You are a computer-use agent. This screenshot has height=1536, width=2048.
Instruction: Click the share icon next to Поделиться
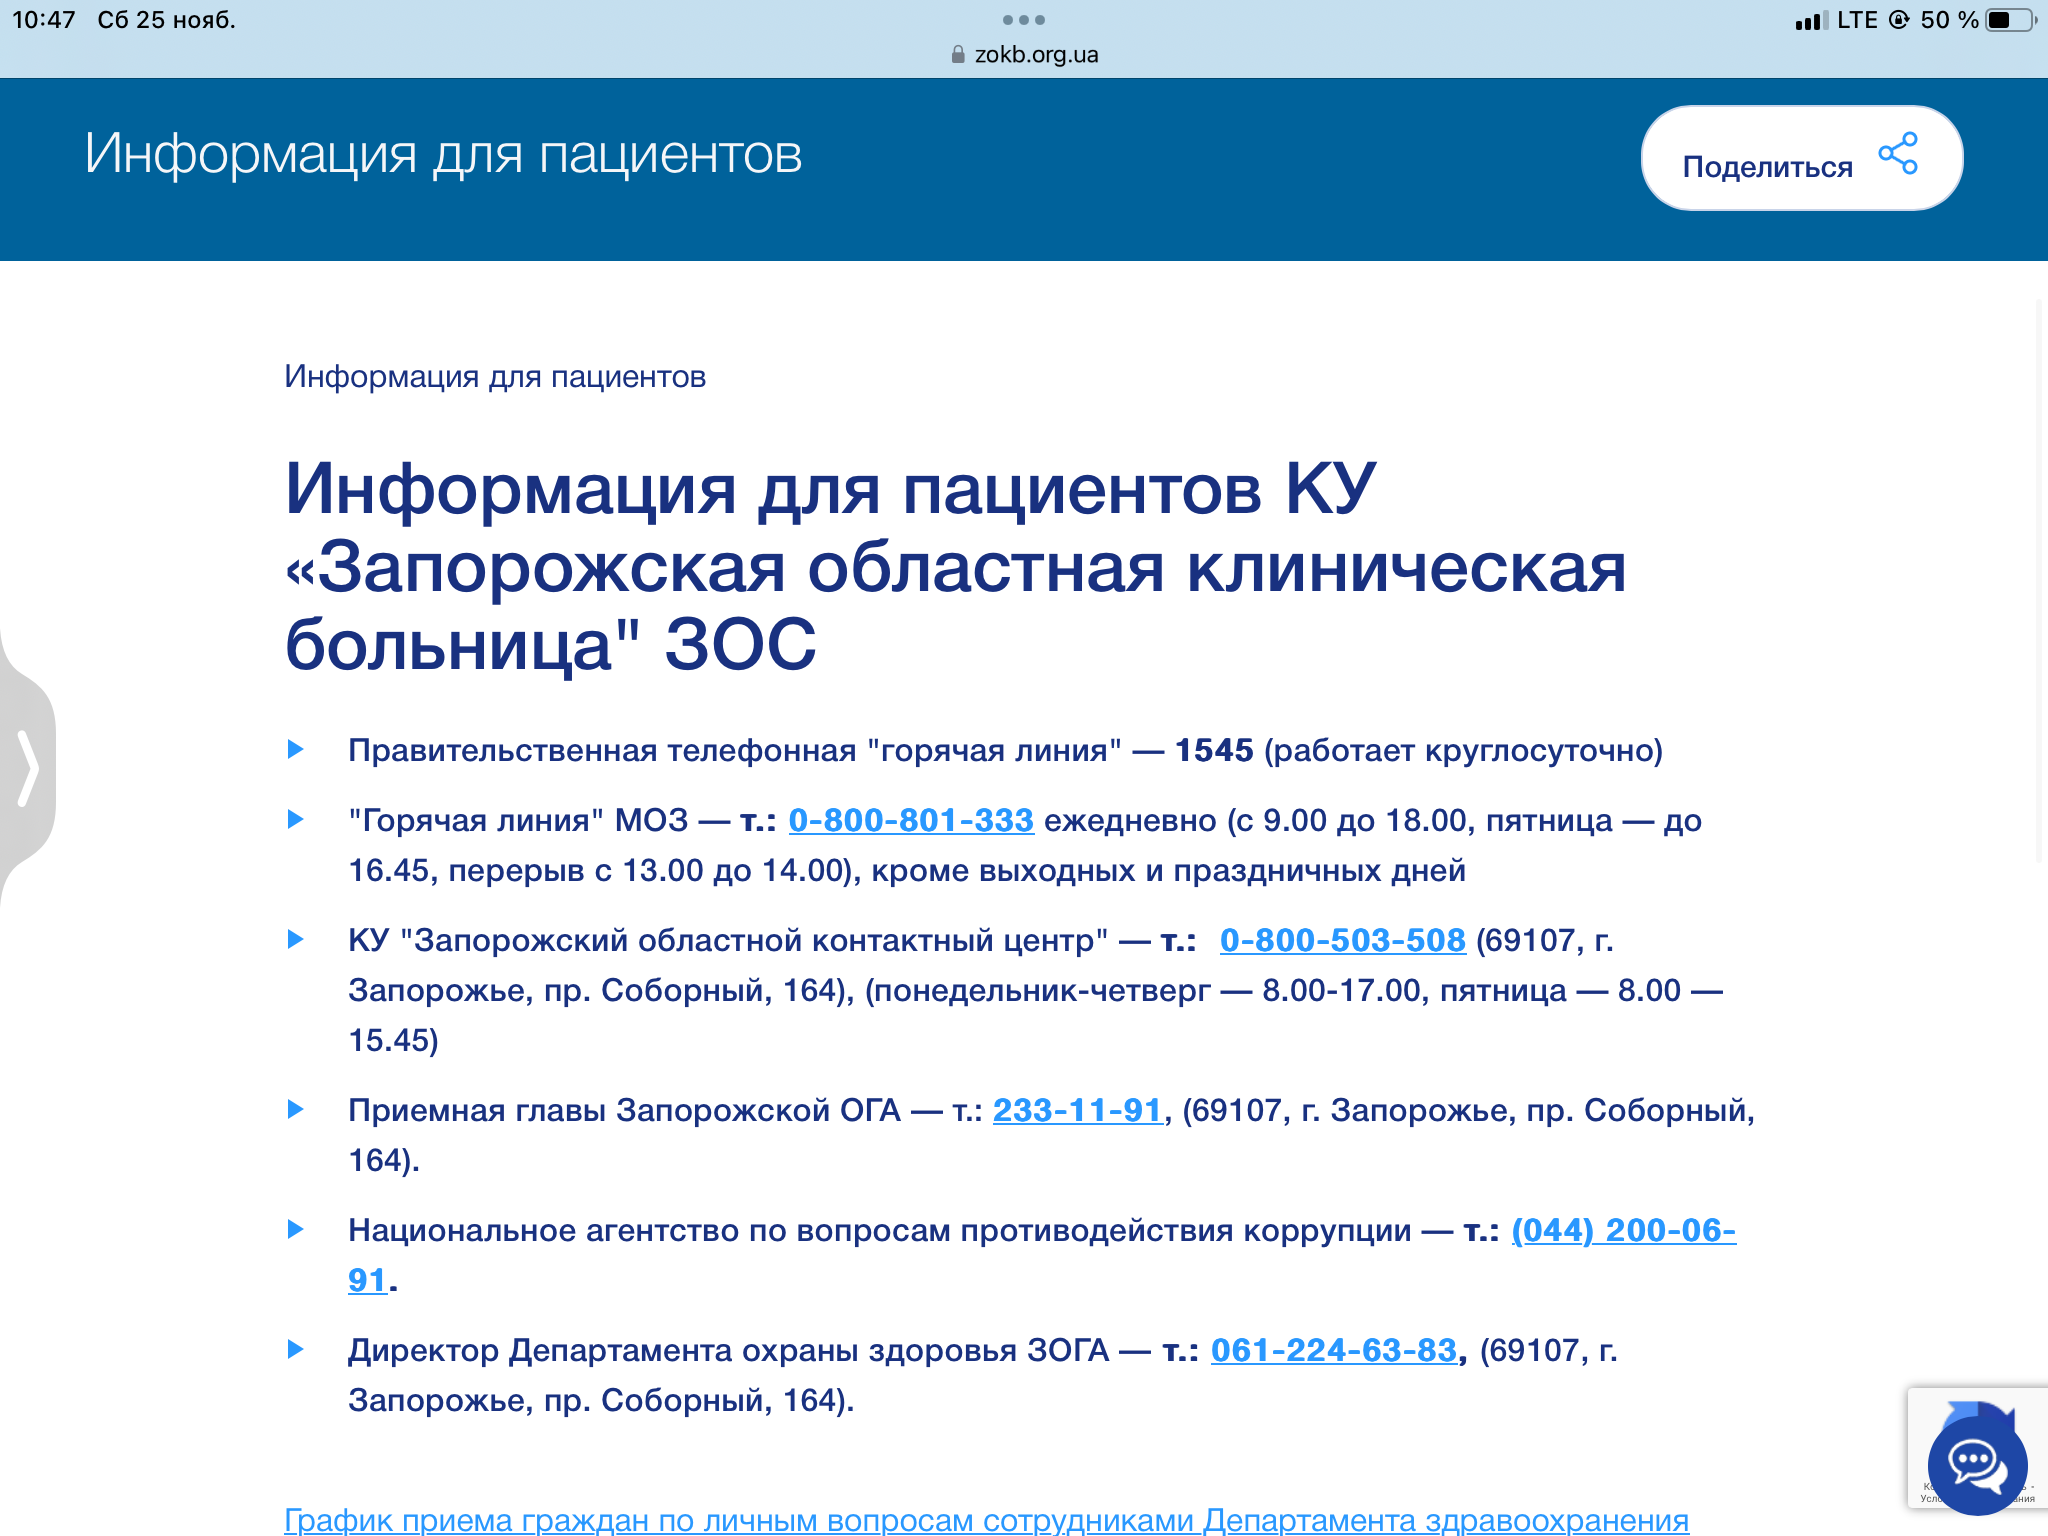point(1897,155)
